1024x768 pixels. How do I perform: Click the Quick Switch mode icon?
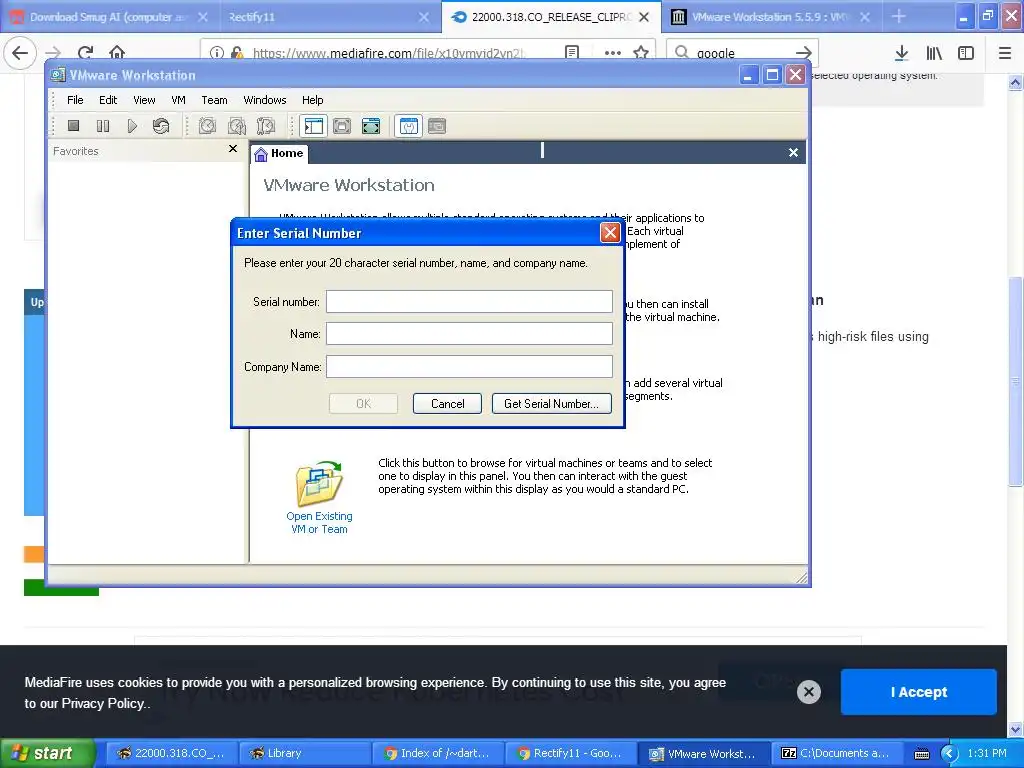point(342,125)
